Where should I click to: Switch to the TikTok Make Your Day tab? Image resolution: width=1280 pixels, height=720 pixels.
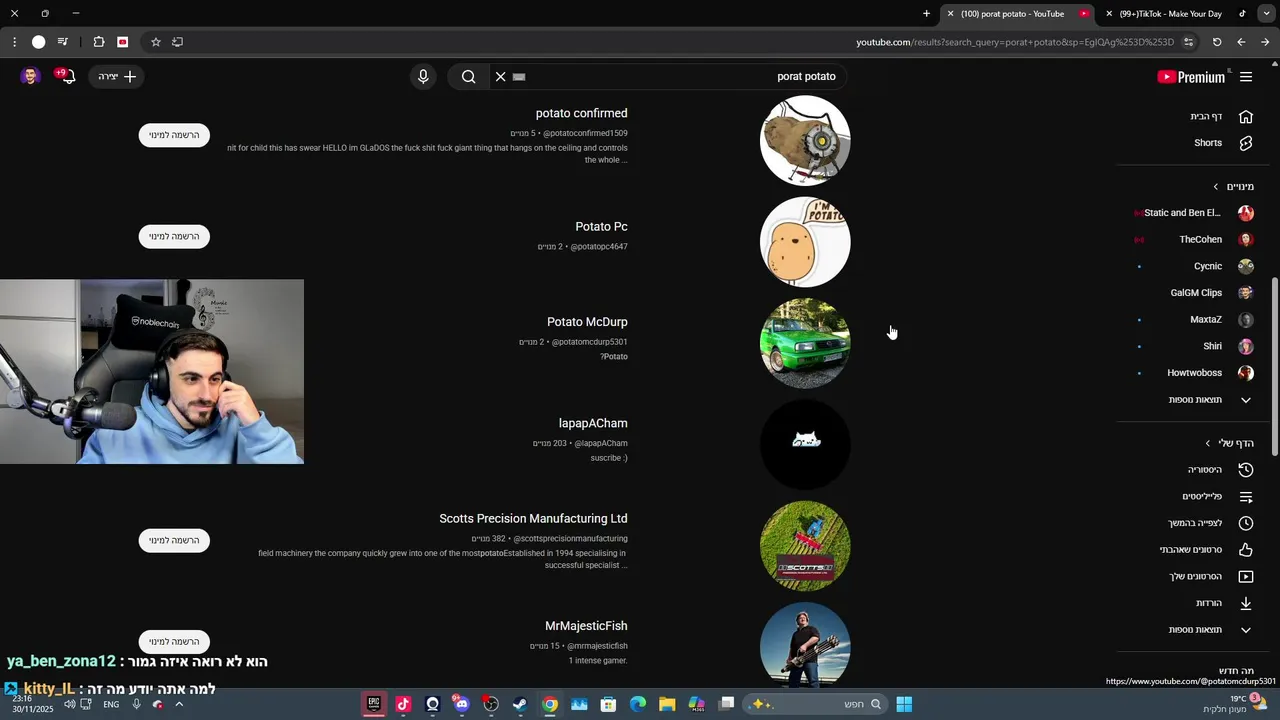(x=1176, y=14)
